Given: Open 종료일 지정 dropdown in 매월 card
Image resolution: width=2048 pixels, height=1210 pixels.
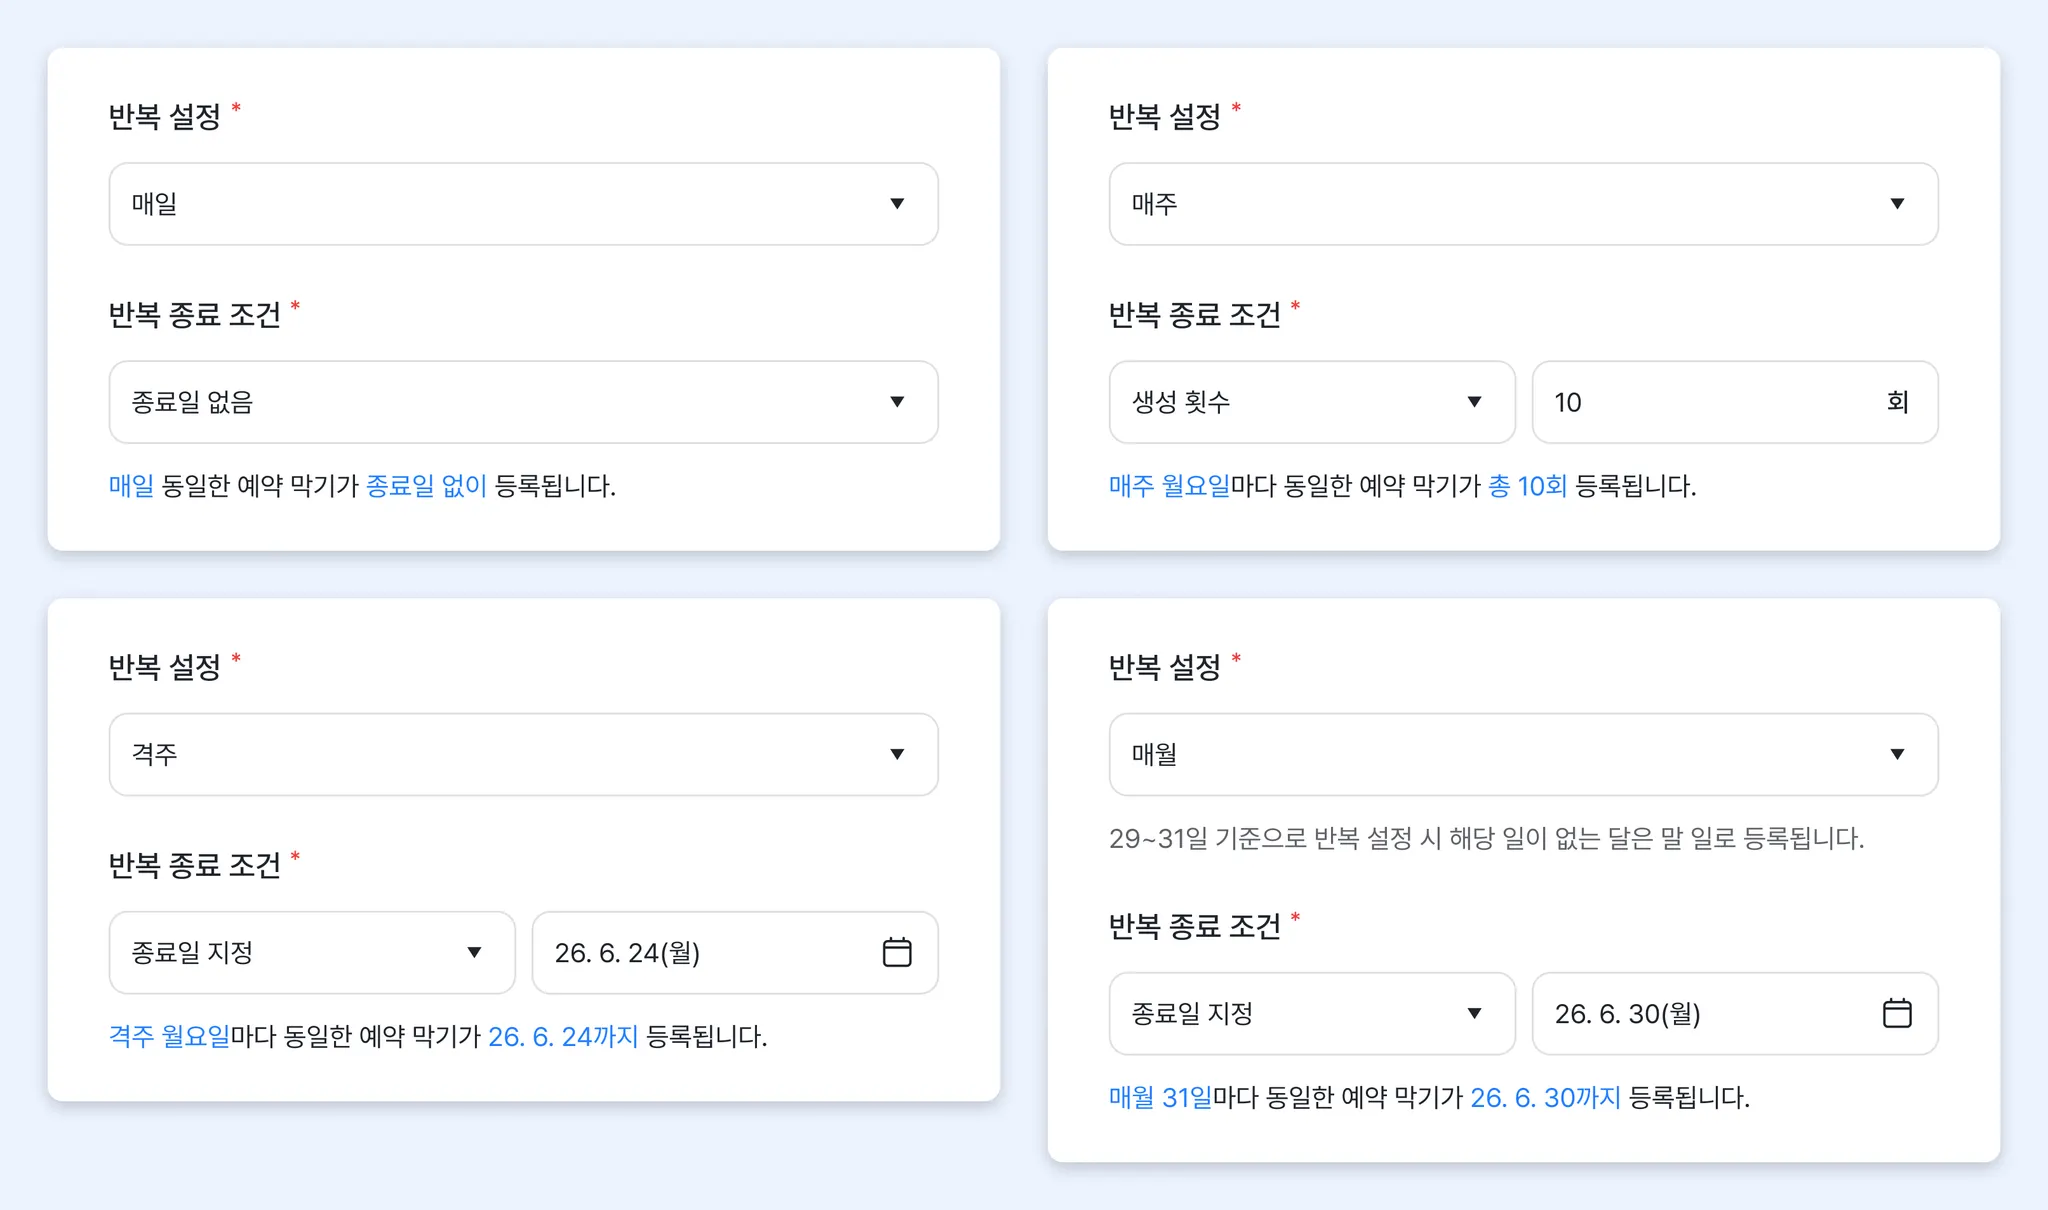Looking at the screenshot, I should click(1311, 1013).
